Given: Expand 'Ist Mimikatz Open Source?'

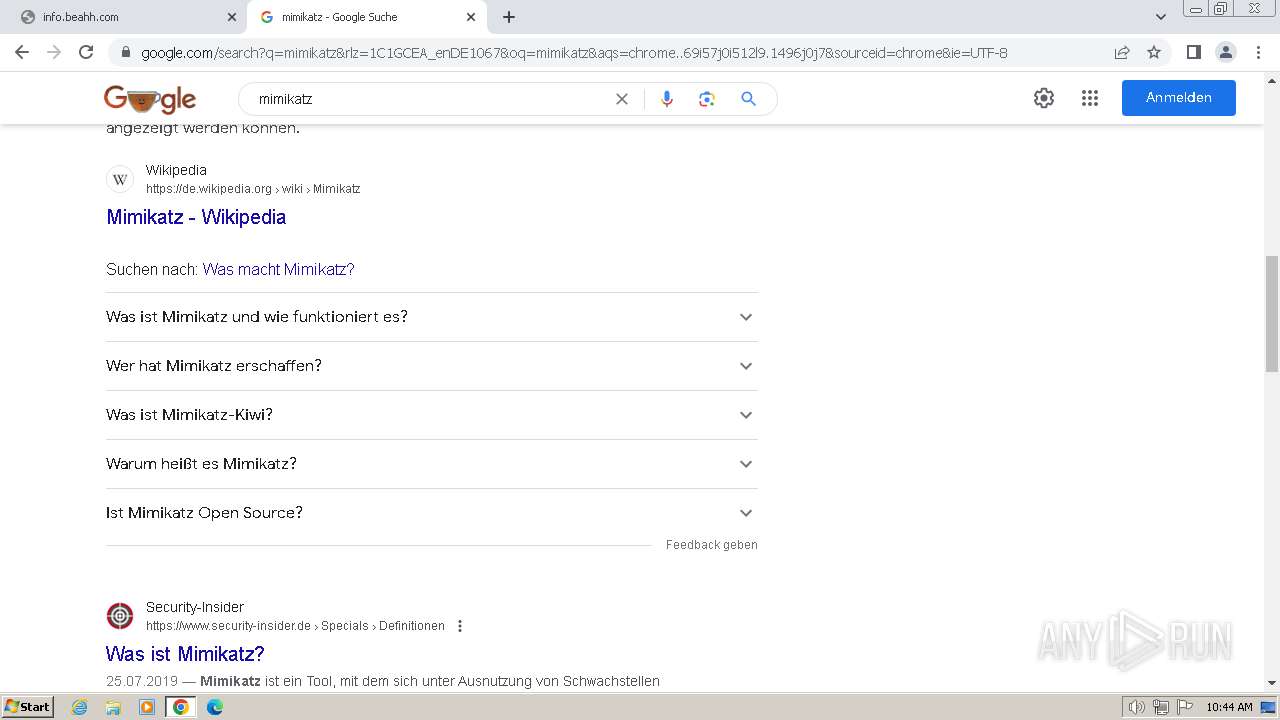Looking at the screenshot, I should click(x=432, y=513).
